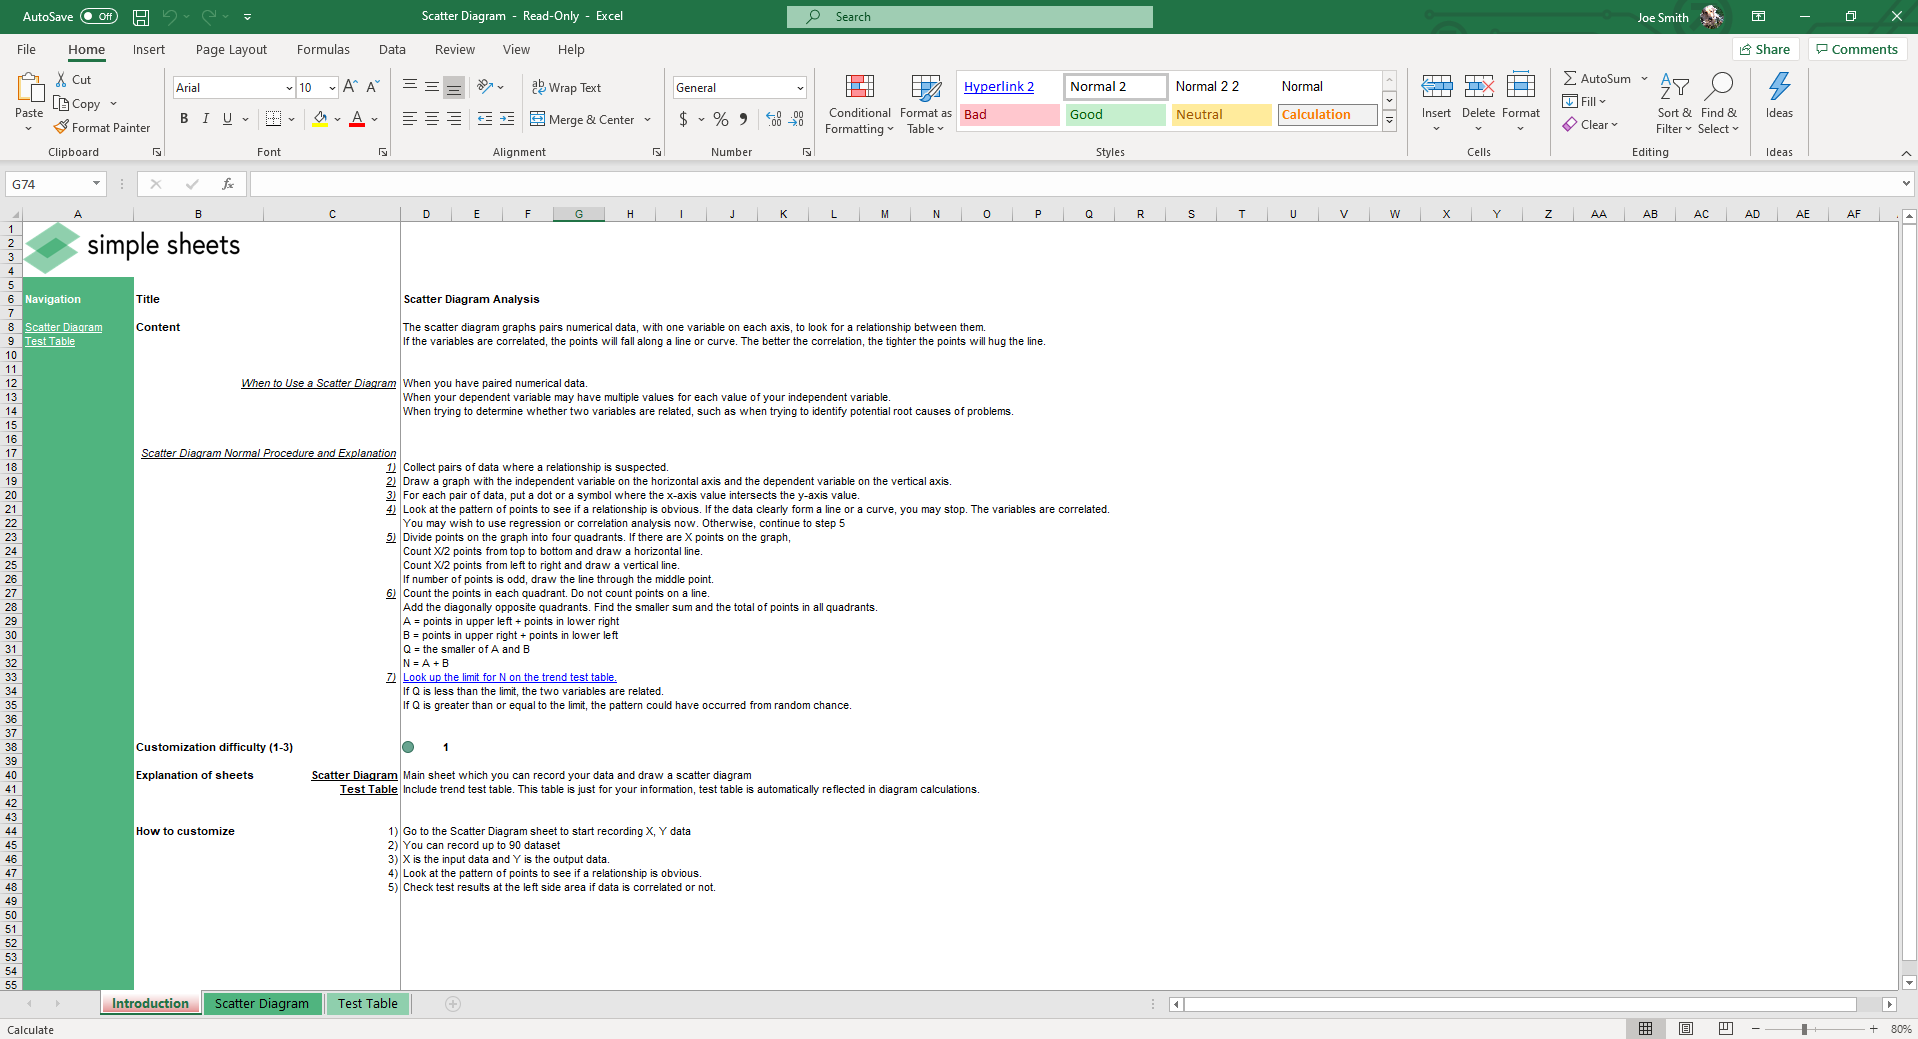1918x1039 pixels.
Task: Switch to Normal view in status bar
Action: click(1645, 1029)
